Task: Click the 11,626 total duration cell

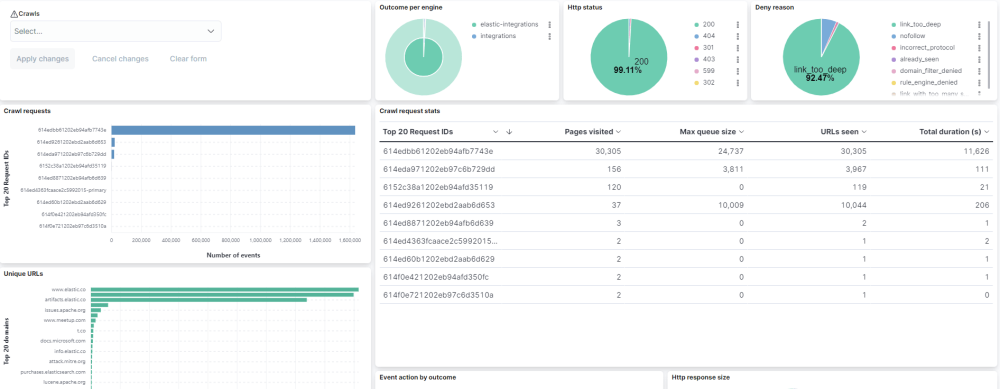Action: click(976, 151)
